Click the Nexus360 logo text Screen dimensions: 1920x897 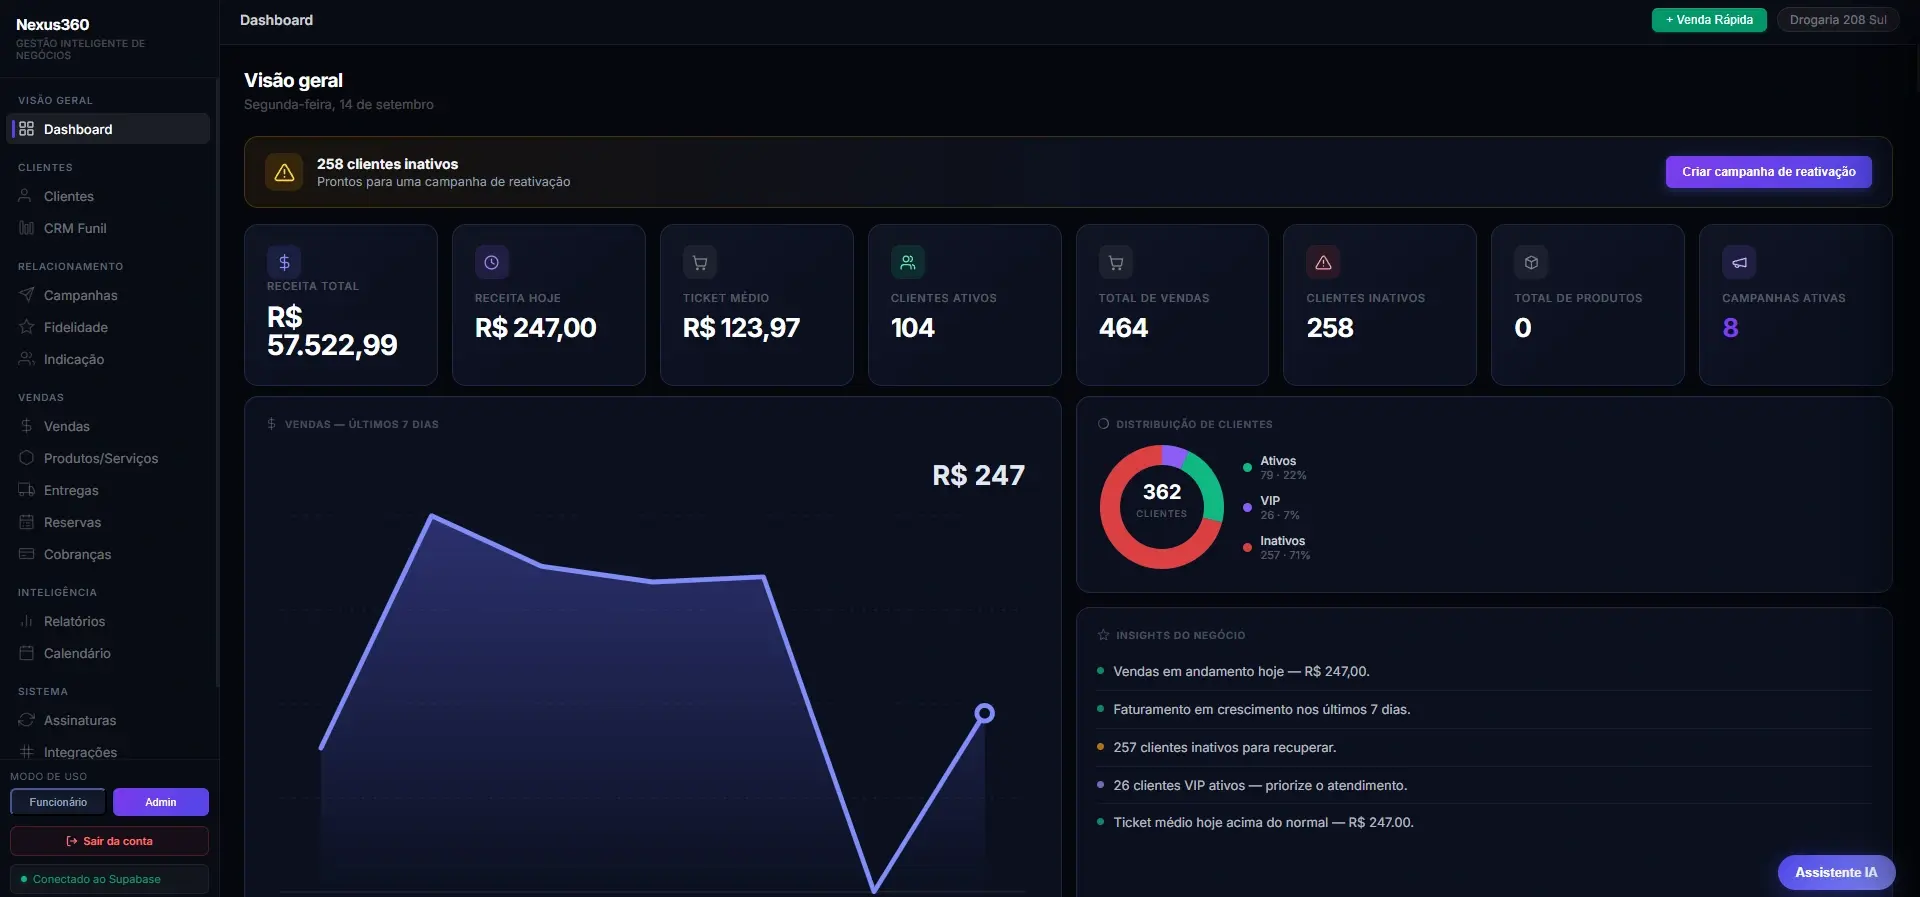[53, 24]
